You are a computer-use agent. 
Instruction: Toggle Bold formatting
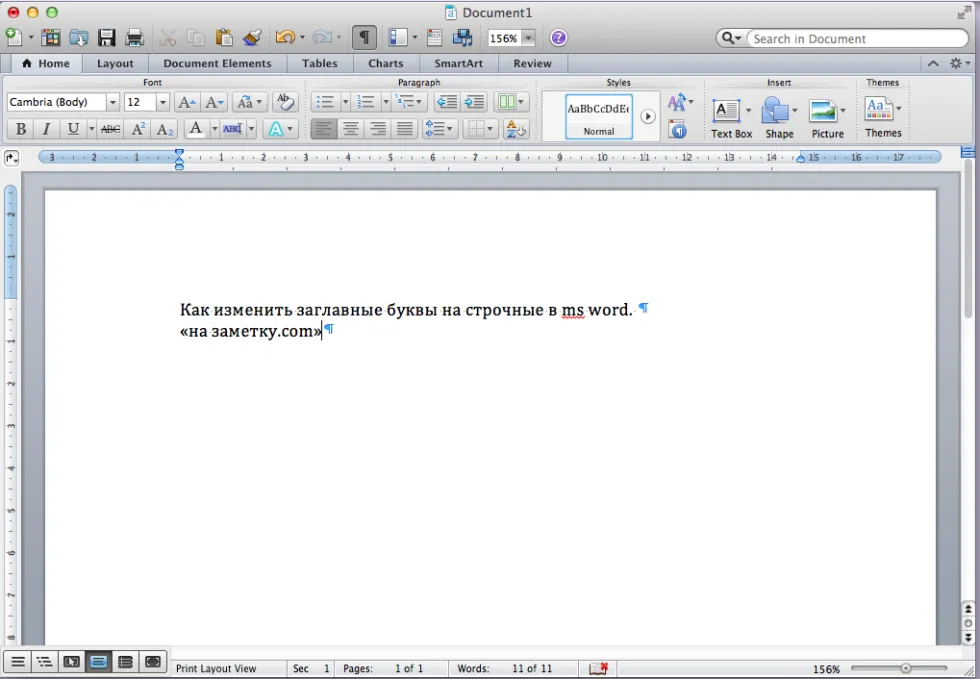20,129
